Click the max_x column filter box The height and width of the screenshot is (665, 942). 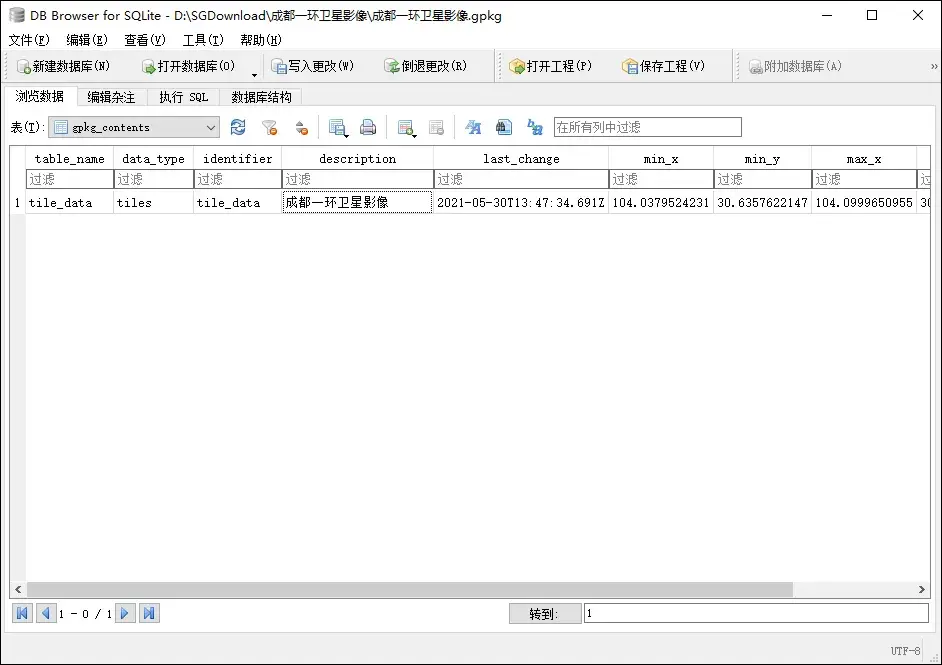tap(864, 179)
